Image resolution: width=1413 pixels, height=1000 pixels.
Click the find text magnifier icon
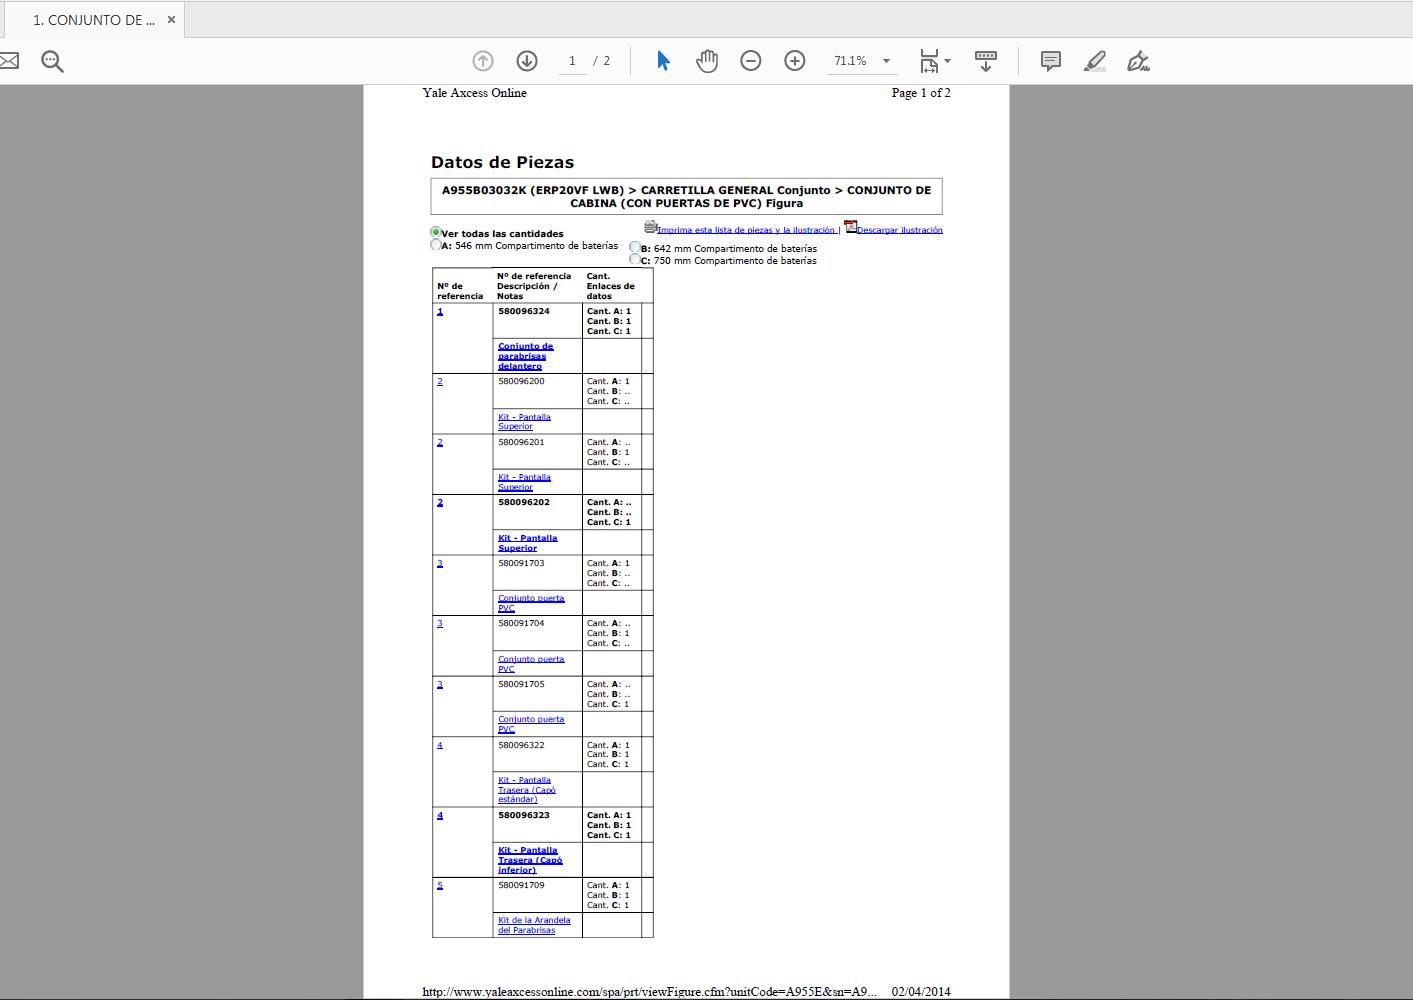pos(52,61)
